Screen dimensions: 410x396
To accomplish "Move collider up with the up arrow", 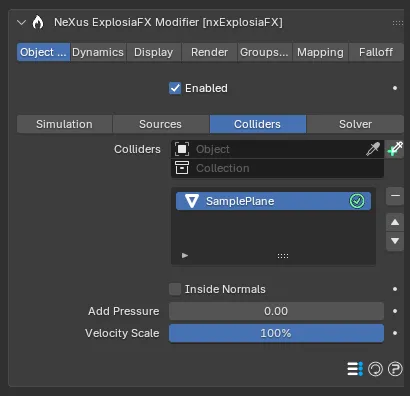I will 395,222.
